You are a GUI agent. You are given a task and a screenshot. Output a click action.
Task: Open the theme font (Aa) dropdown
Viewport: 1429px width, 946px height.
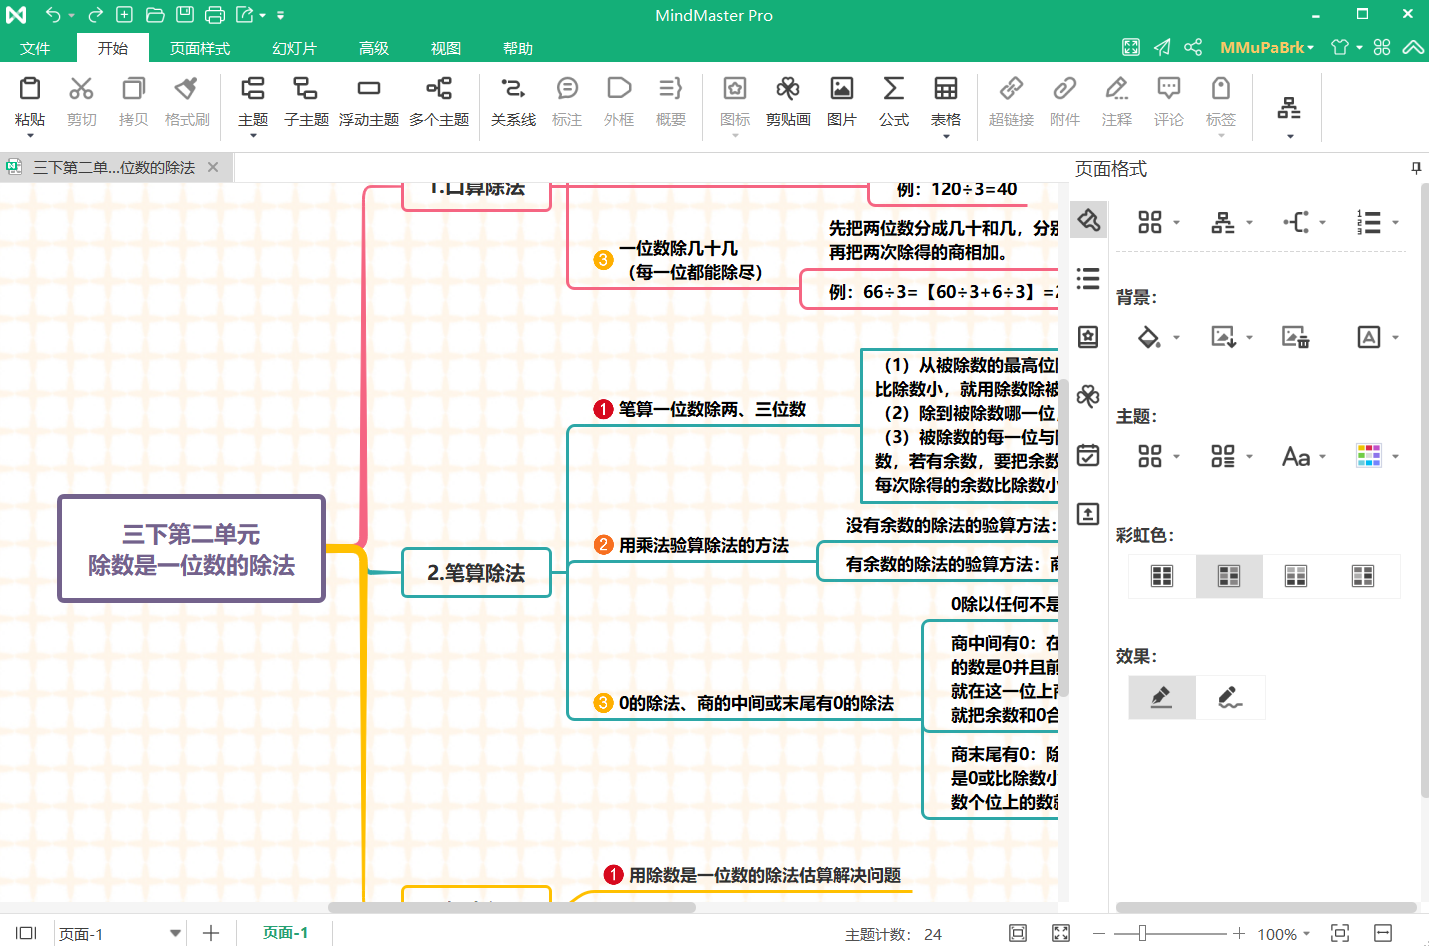pos(1322,457)
